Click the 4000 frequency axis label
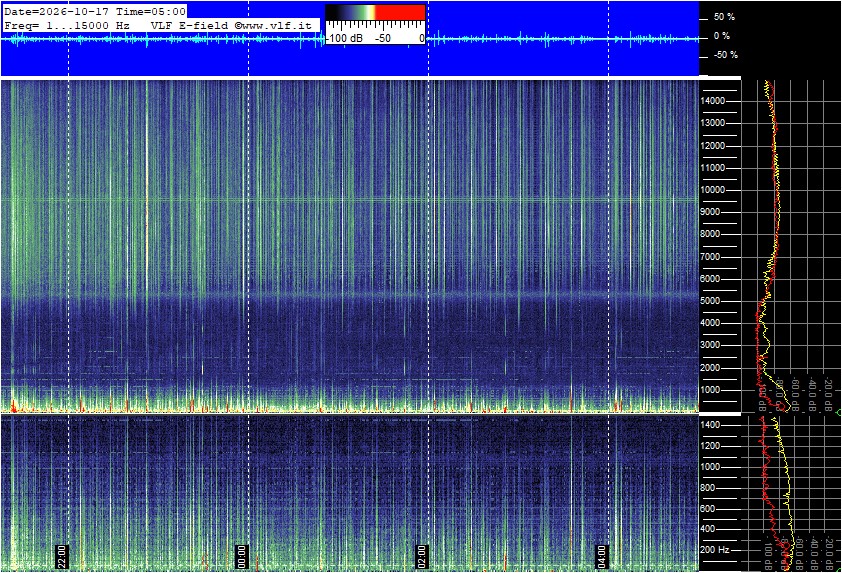 coord(710,323)
